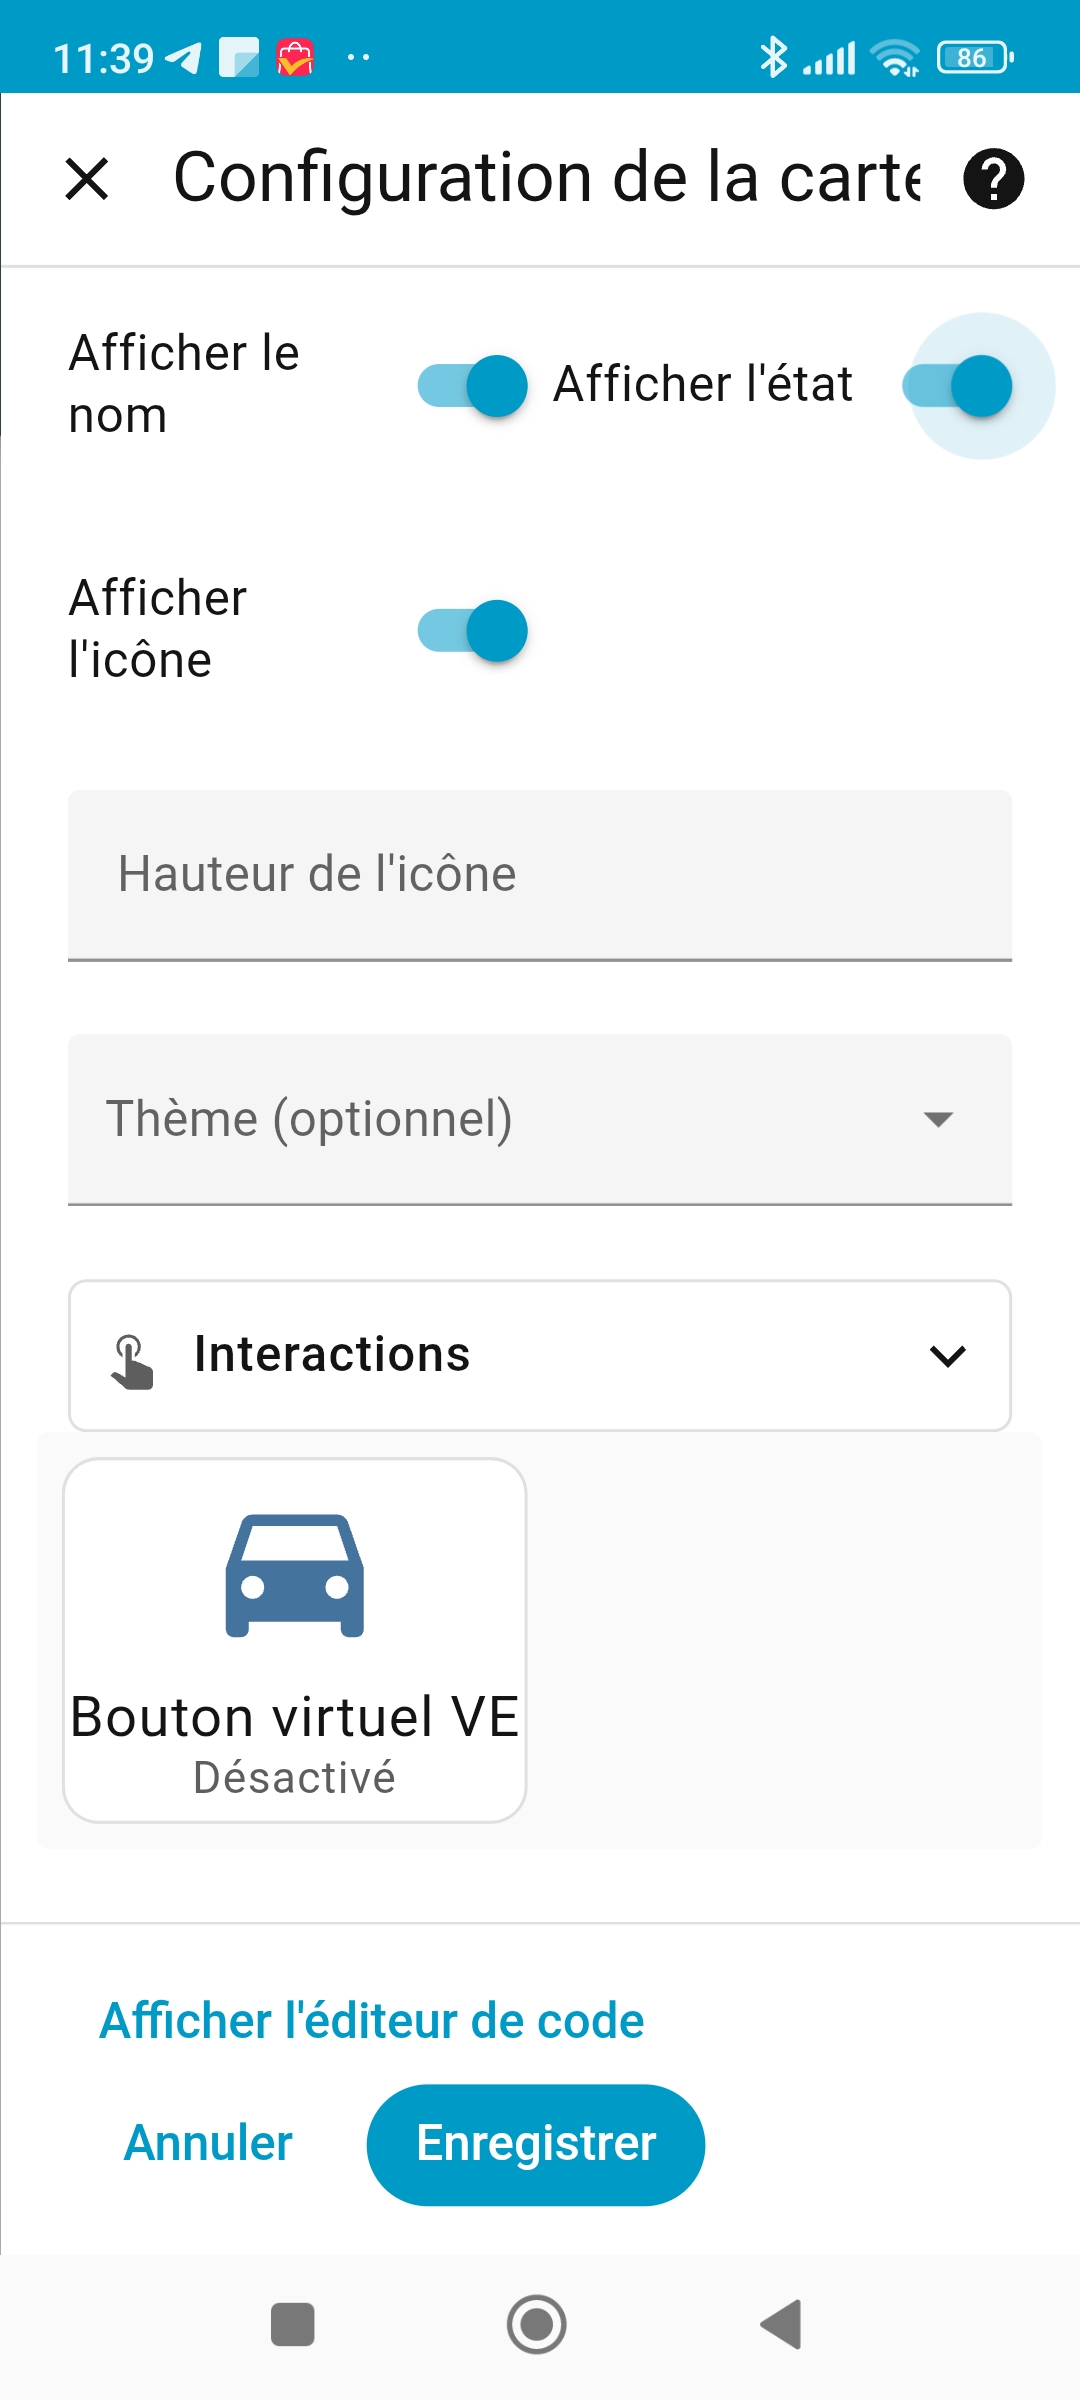Tap the Annuler button
The image size is (1080, 2400).
[x=208, y=2144]
